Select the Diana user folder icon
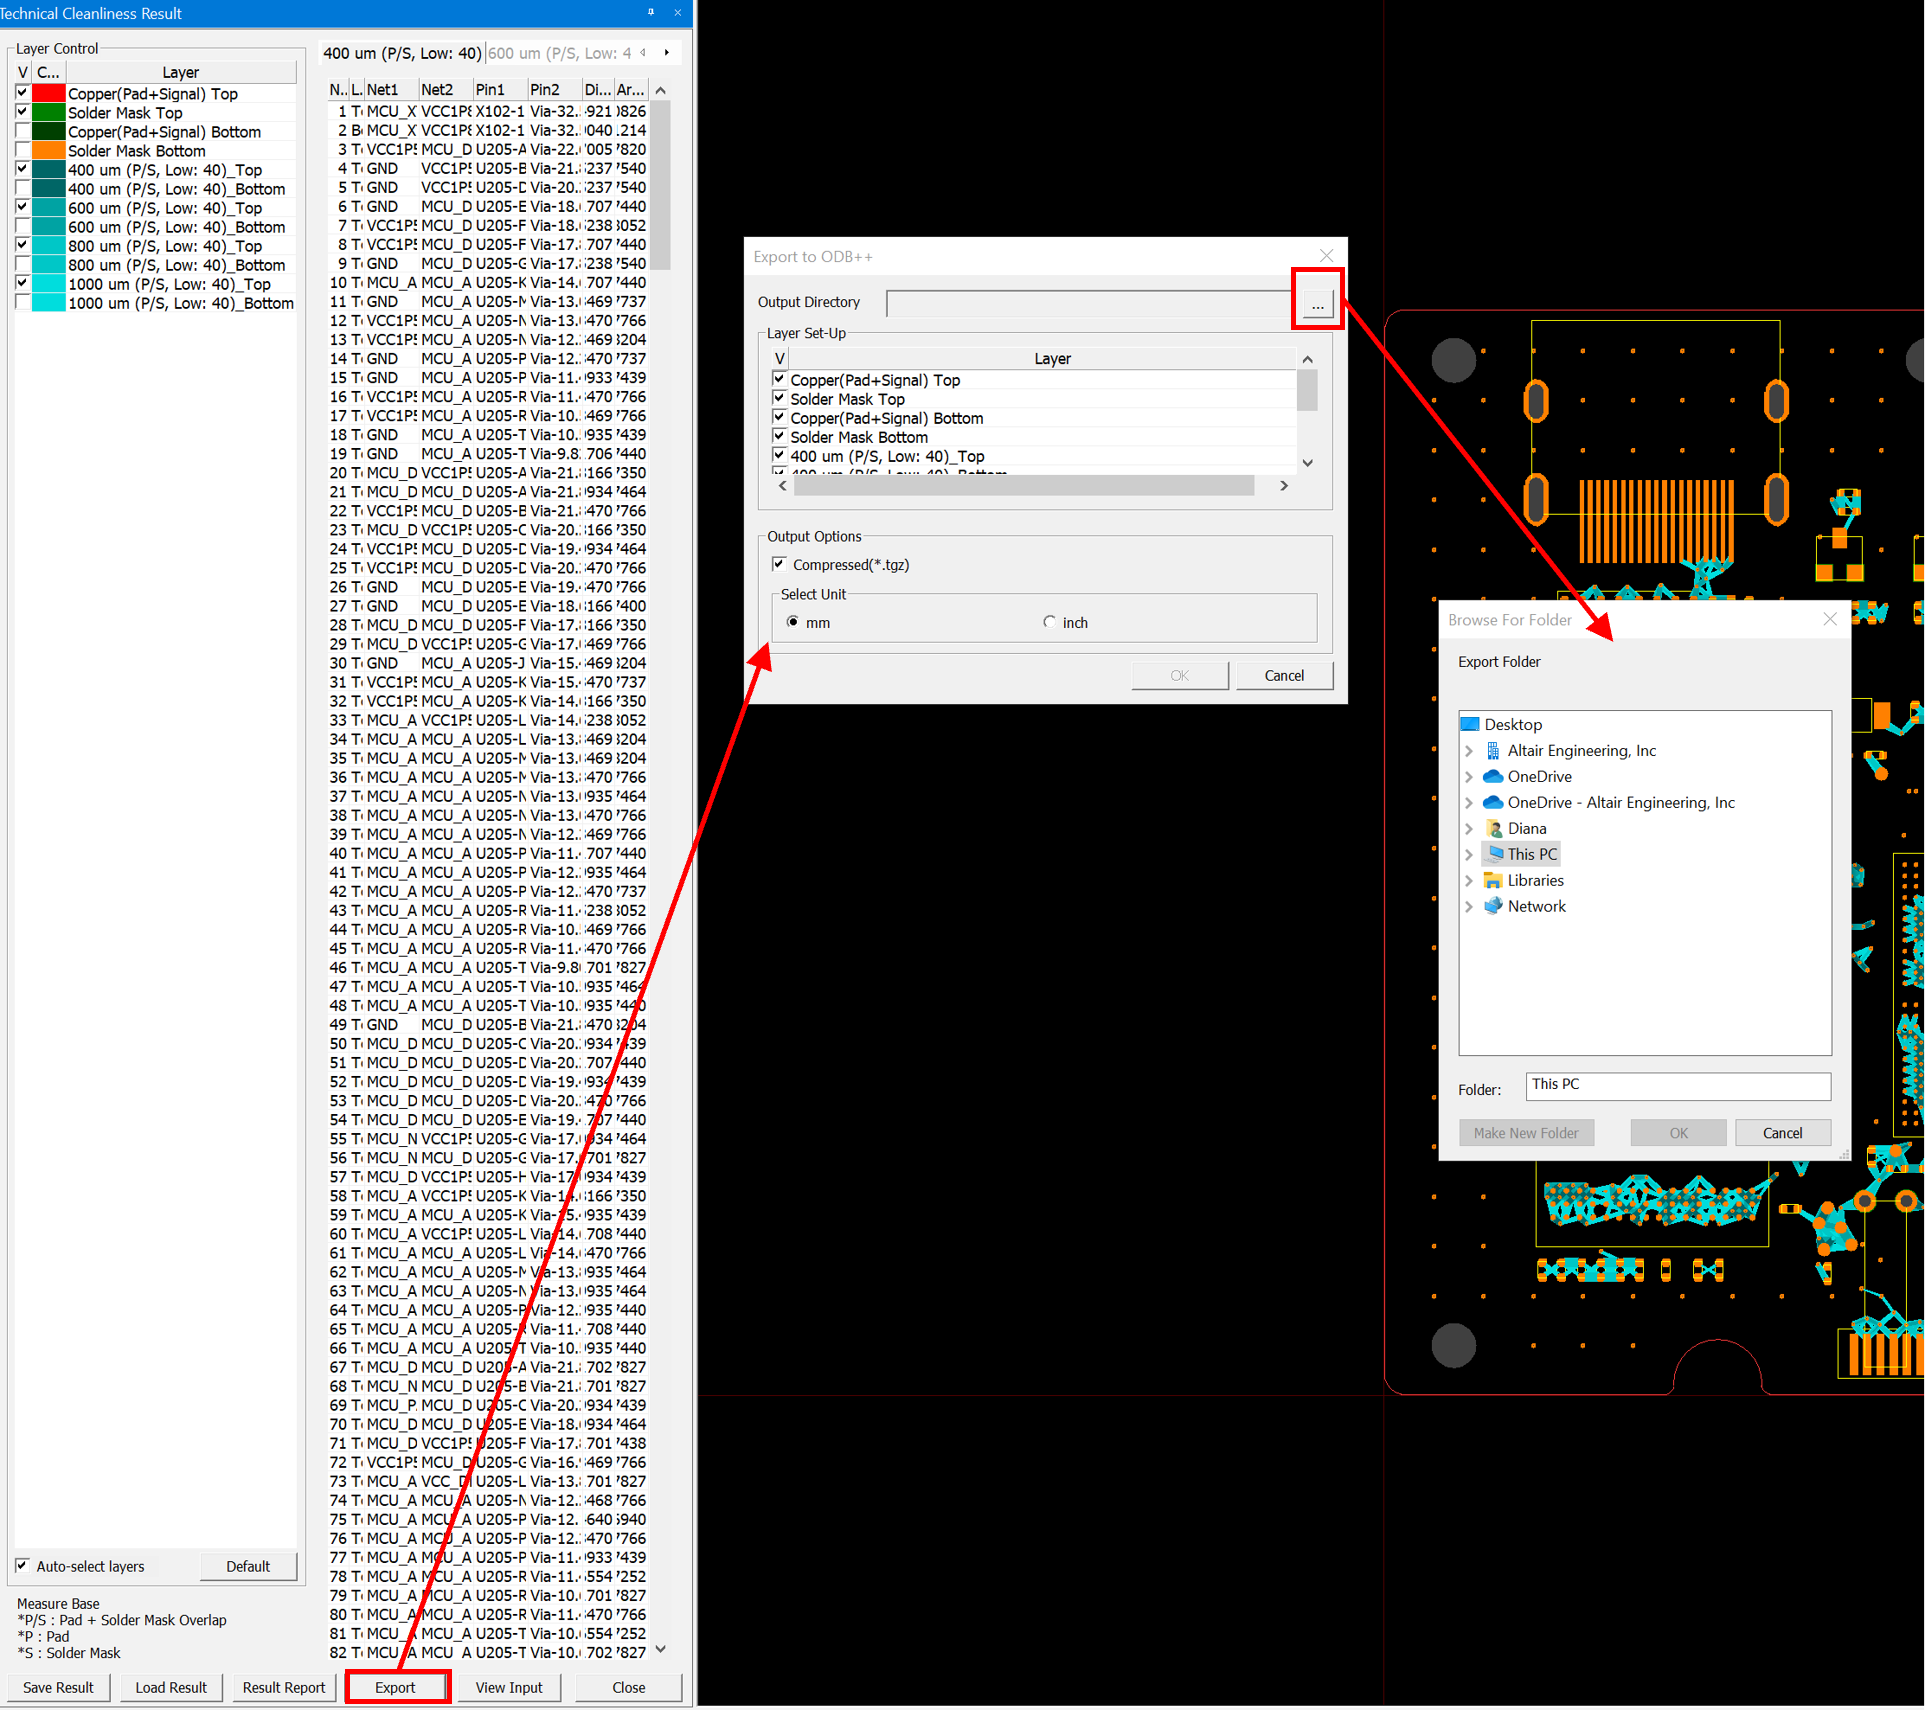Viewport: 1925px width, 1710px height. [x=1492, y=828]
